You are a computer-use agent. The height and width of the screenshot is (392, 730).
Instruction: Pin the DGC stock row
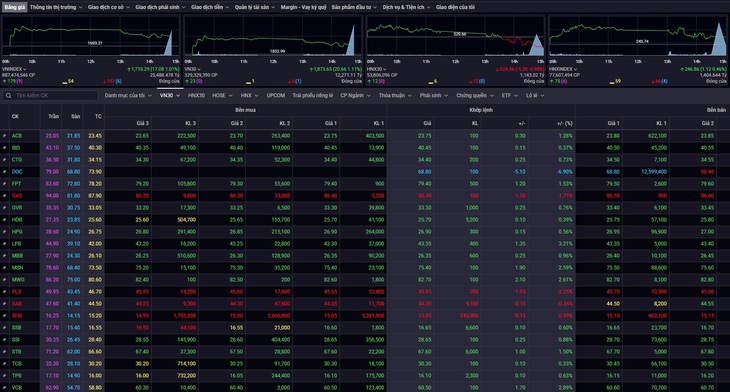point(4,172)
